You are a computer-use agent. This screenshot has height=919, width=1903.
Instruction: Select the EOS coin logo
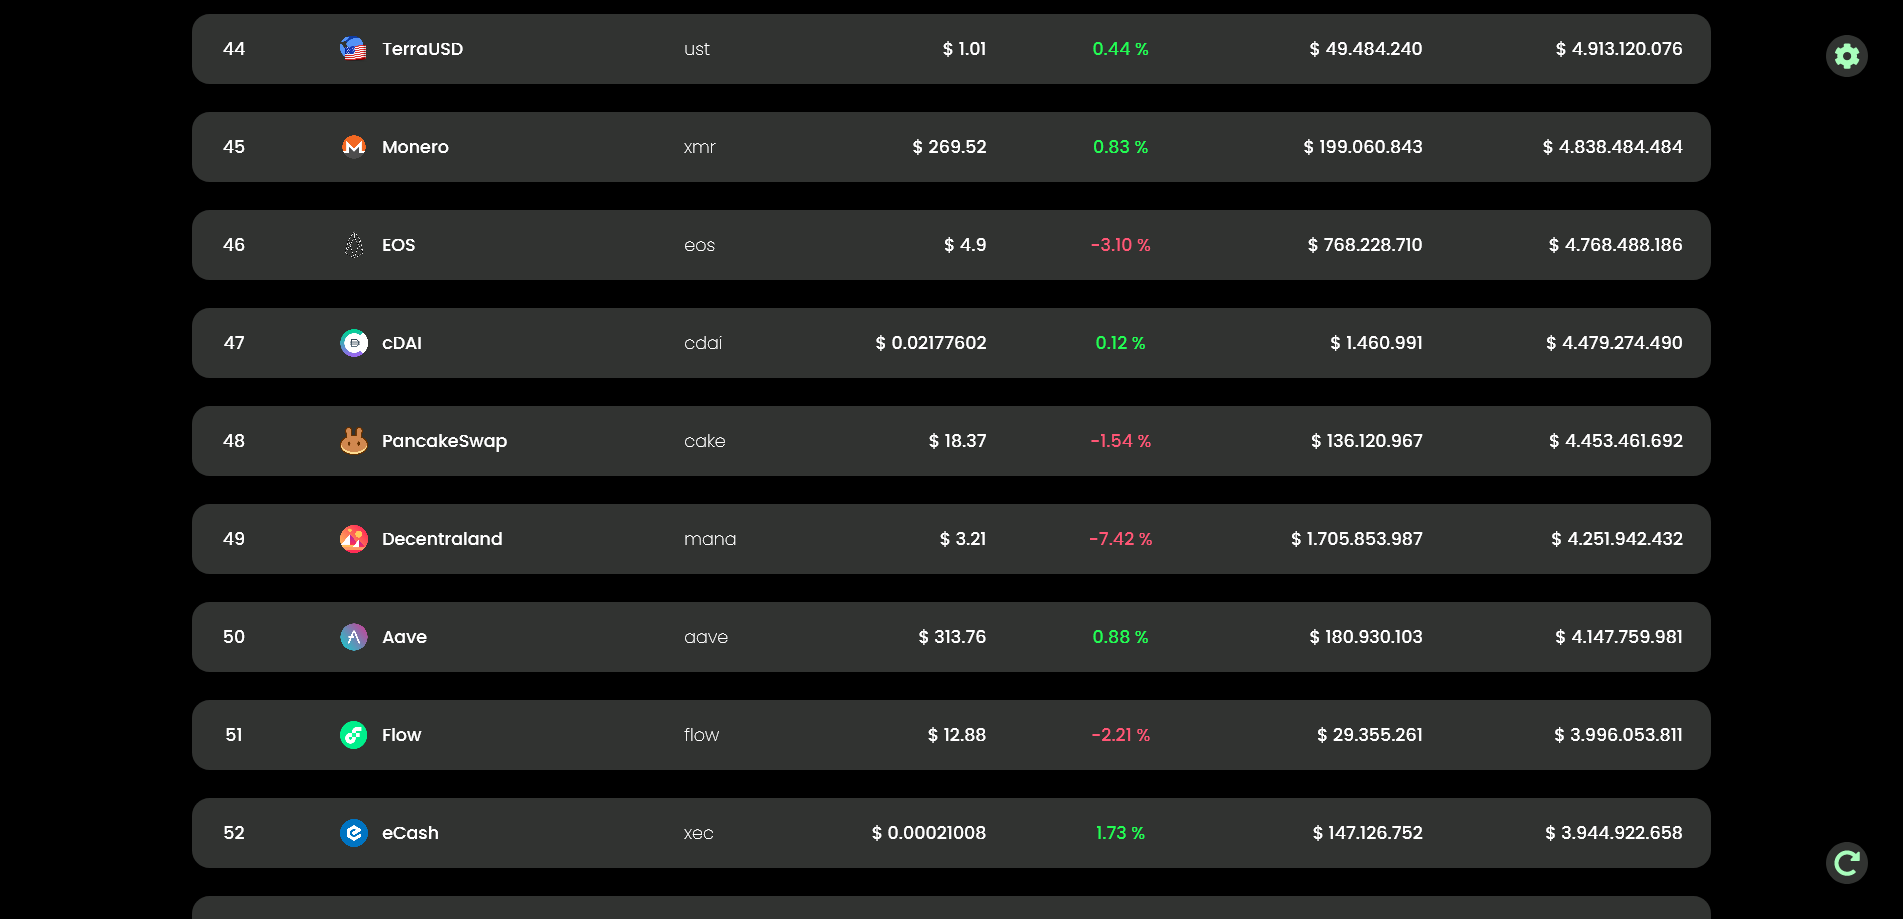[354, 245]
